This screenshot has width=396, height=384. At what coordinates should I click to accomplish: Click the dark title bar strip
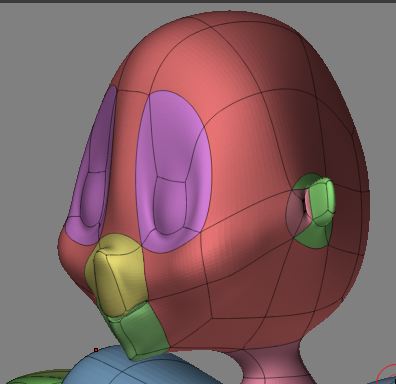pos(198,1)
